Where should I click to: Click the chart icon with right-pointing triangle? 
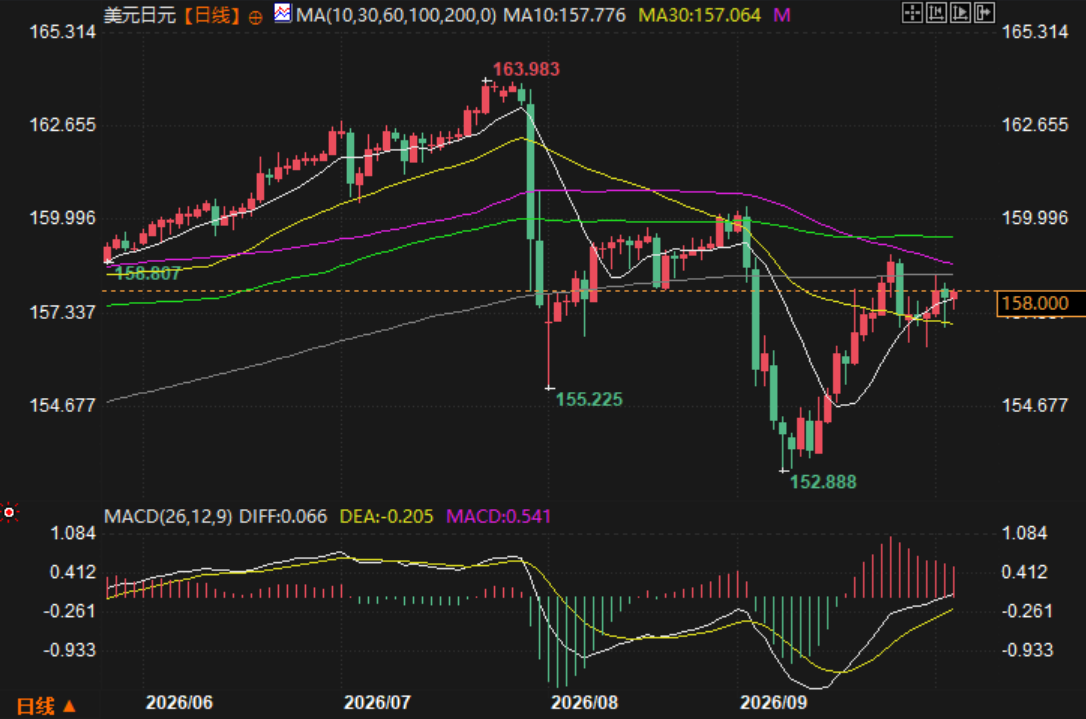(x=960, y=12)
